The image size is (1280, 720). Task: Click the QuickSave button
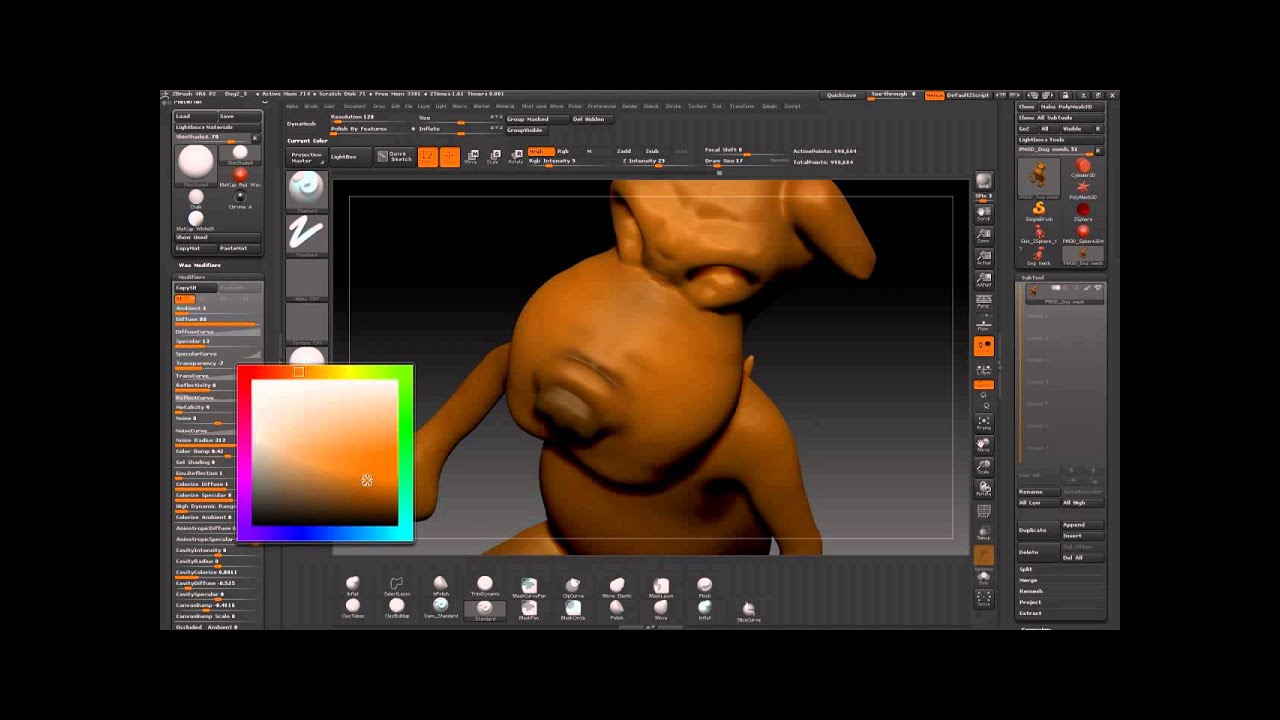841,95
